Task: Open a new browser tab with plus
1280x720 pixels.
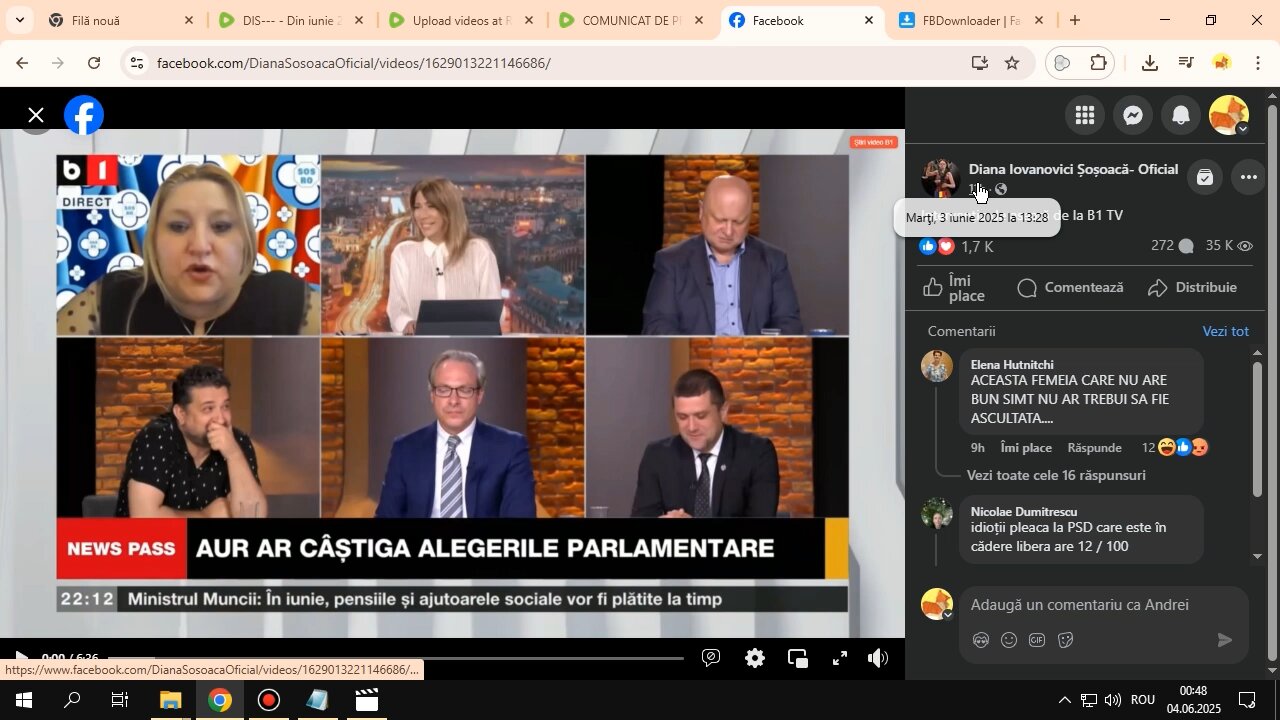Action: 1075,20
